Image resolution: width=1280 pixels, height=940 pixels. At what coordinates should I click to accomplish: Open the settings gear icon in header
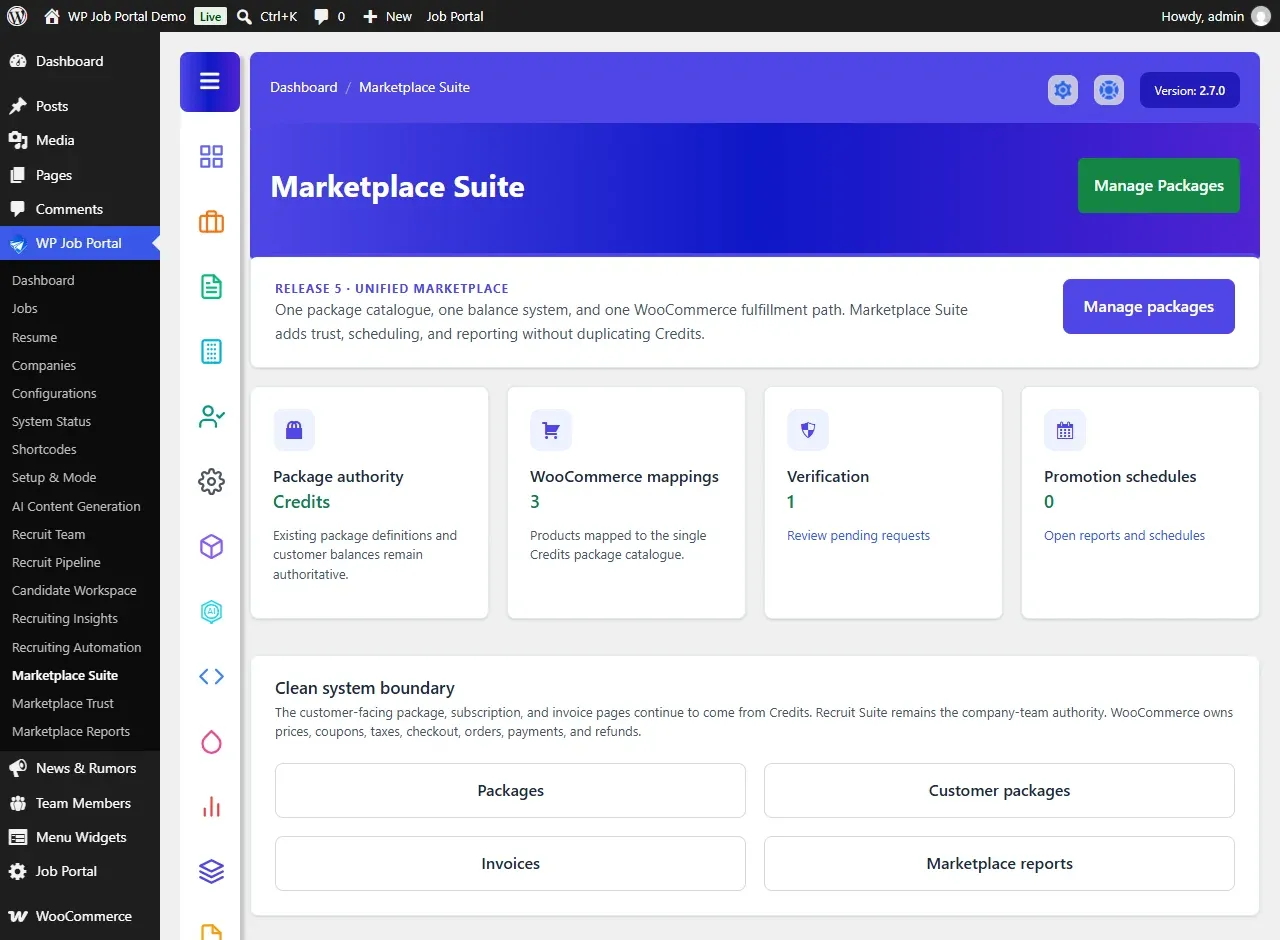click(1063, 90)
